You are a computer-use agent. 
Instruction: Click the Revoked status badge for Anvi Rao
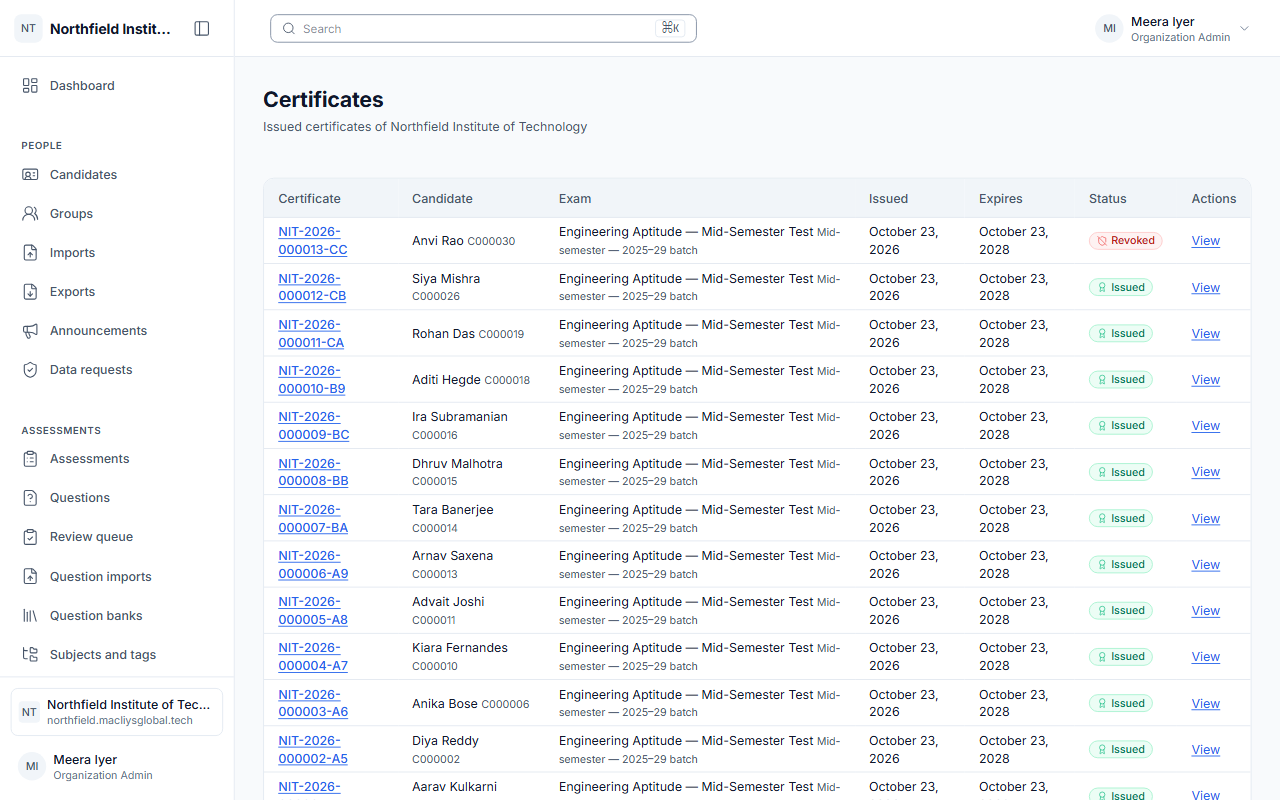(x=1125, y=241)
